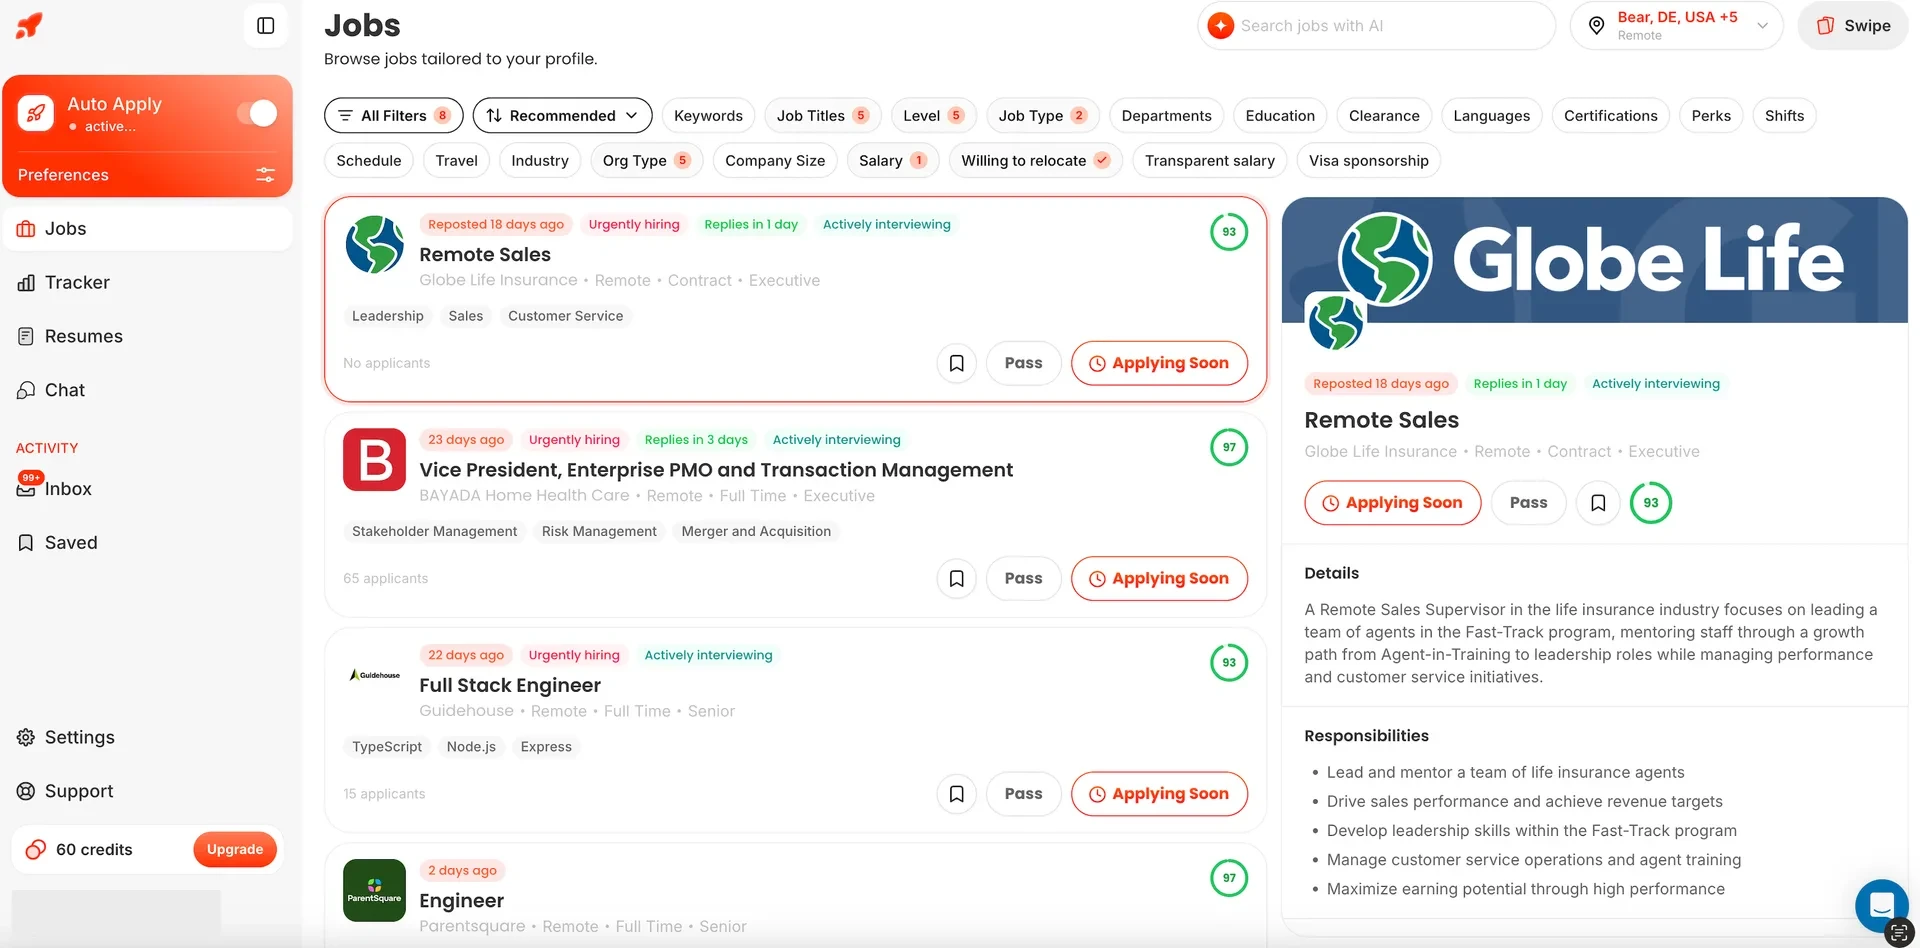Click Applying Soon in detail panel

tap(1393, 503)
